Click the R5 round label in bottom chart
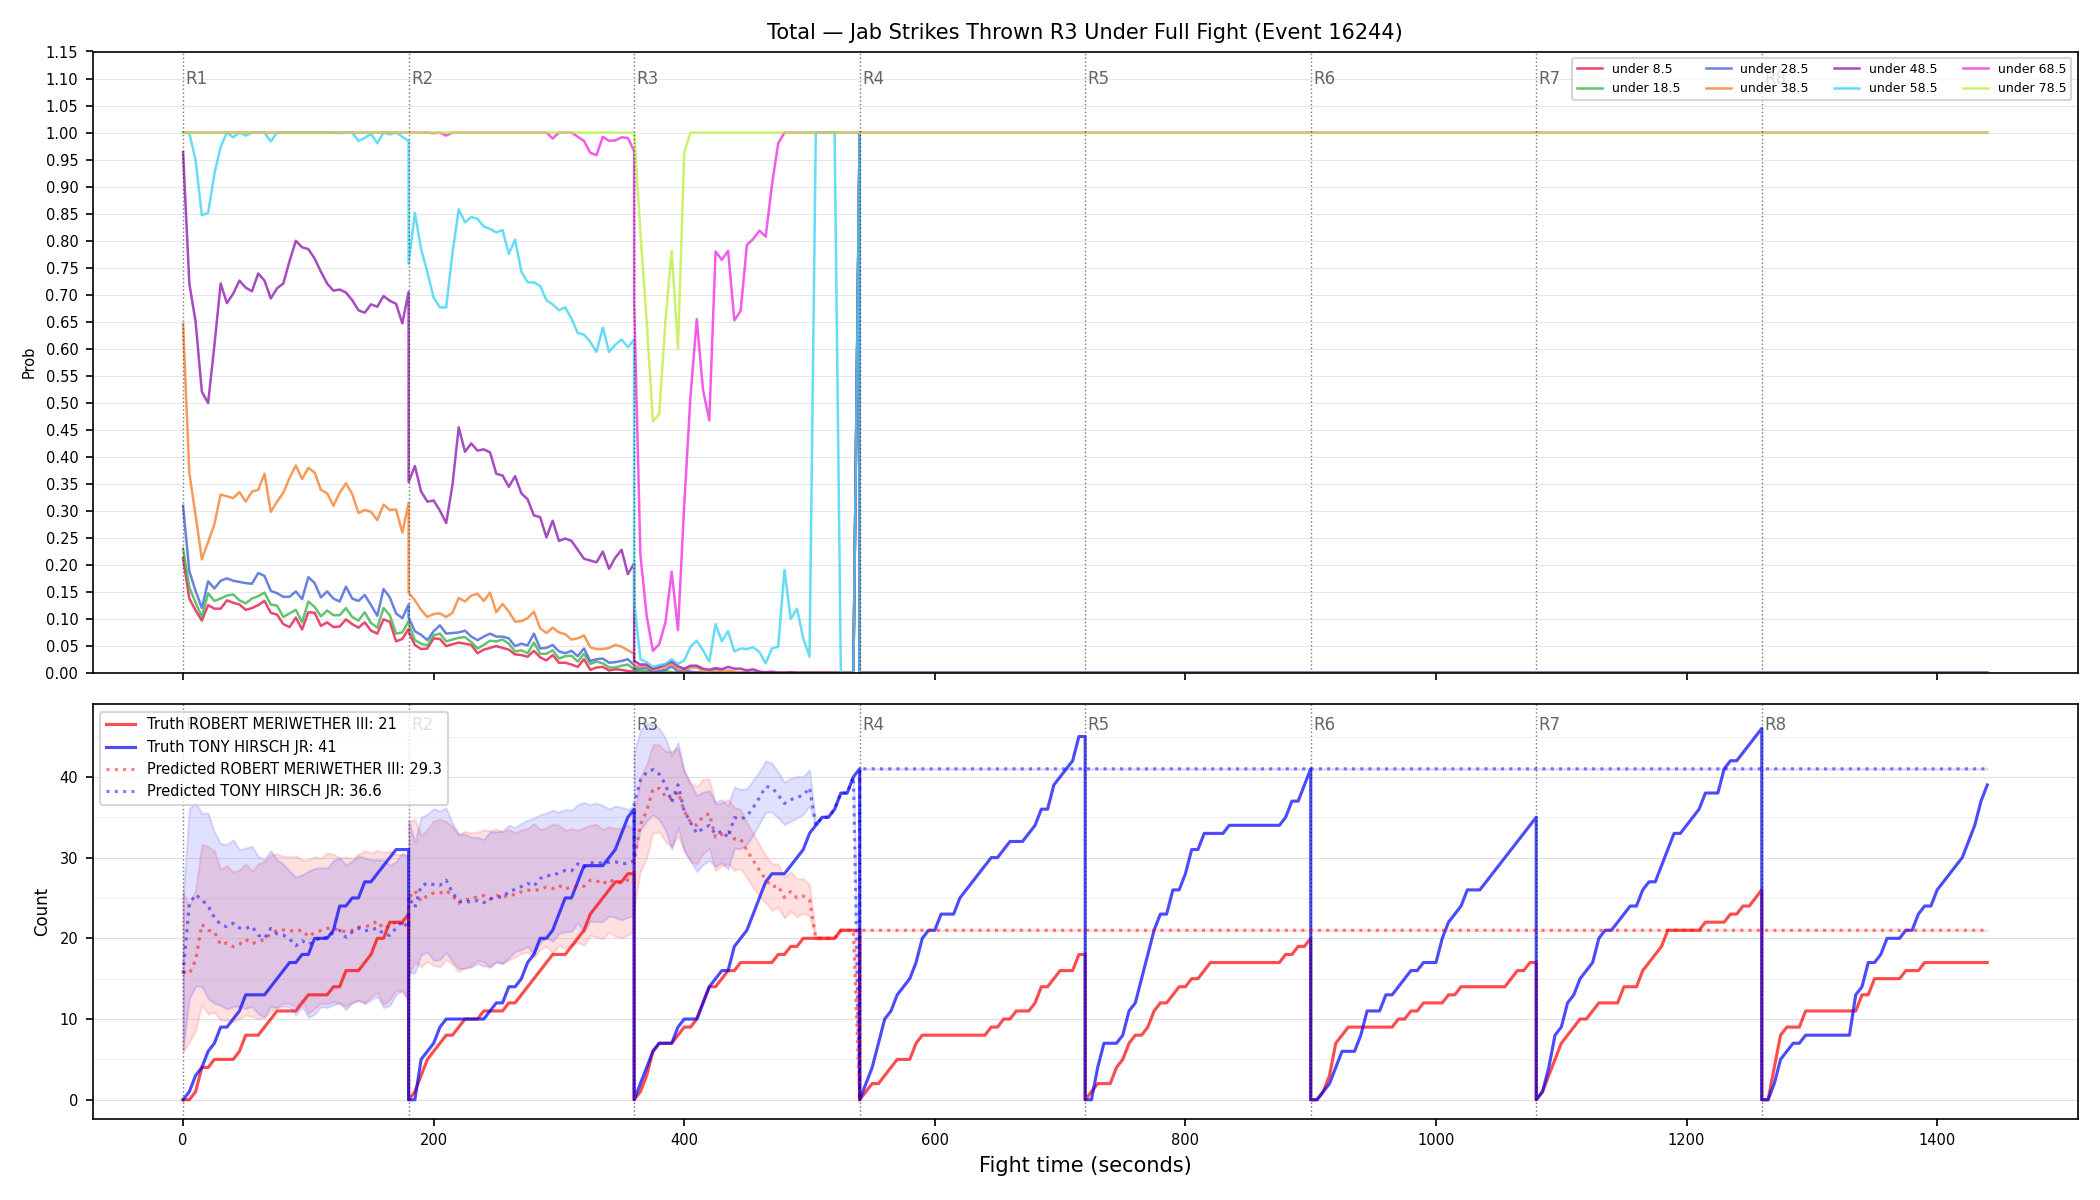This screenshot has width=2100, height=1200. (x=1098, y=724)
